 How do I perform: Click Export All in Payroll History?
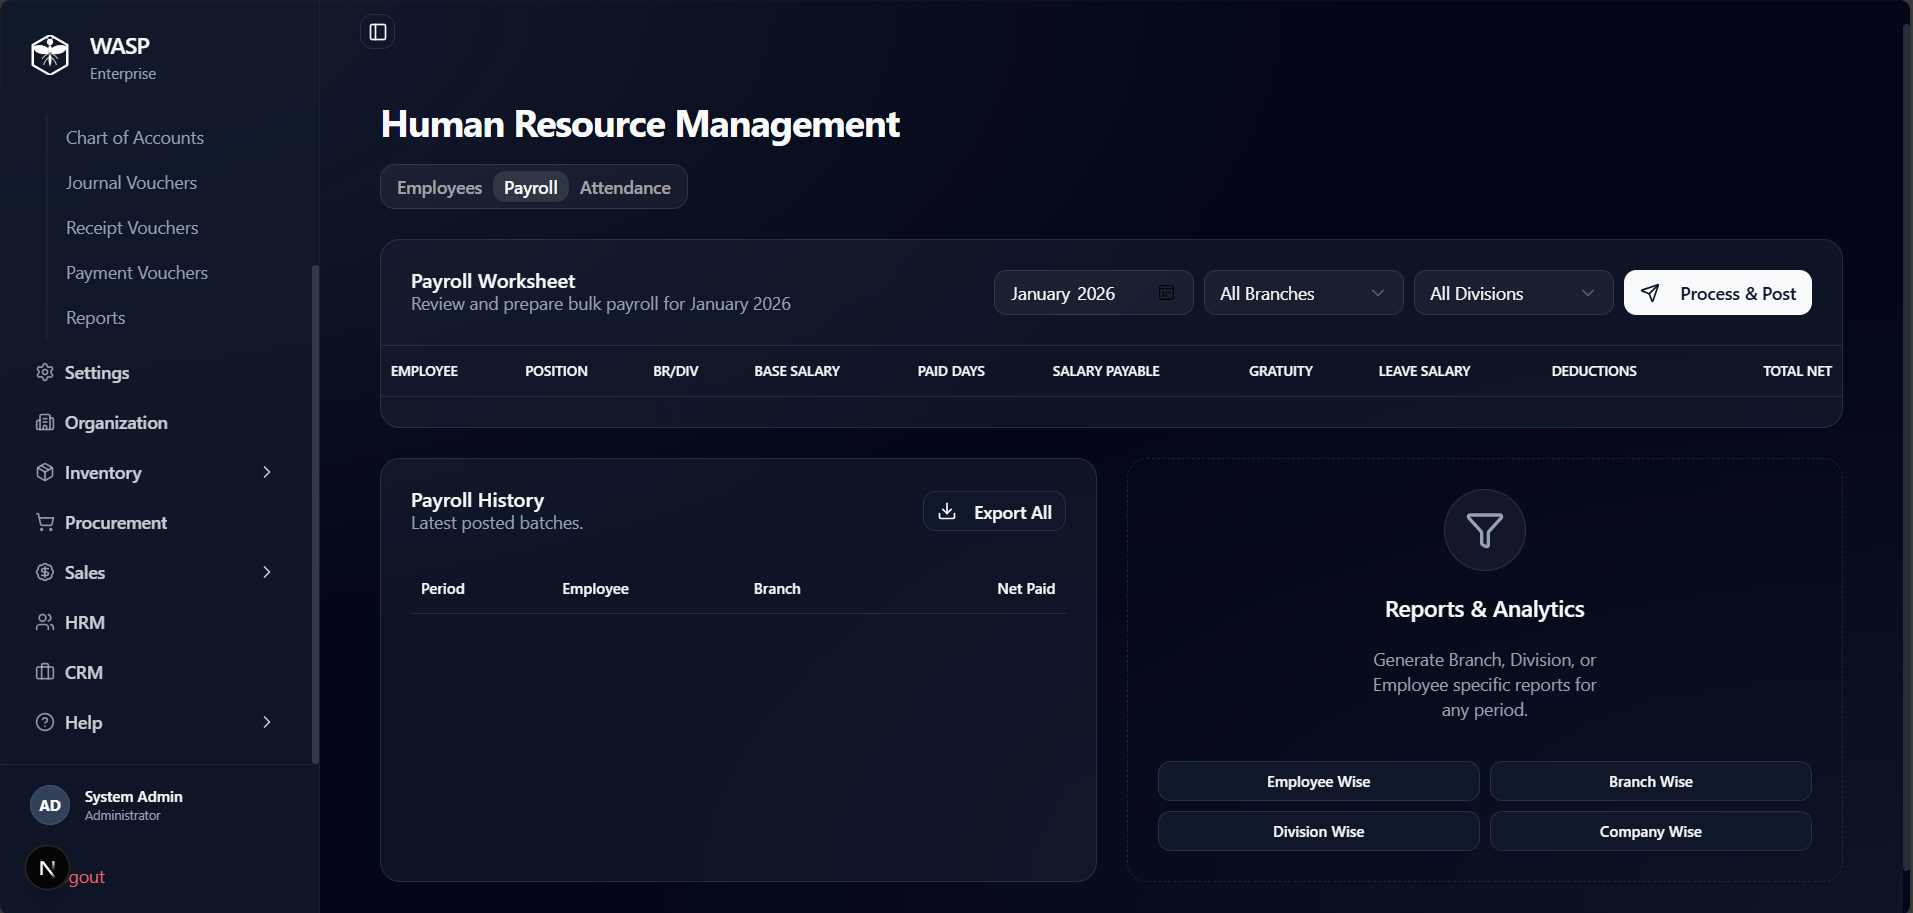click(x=994, y=512)
